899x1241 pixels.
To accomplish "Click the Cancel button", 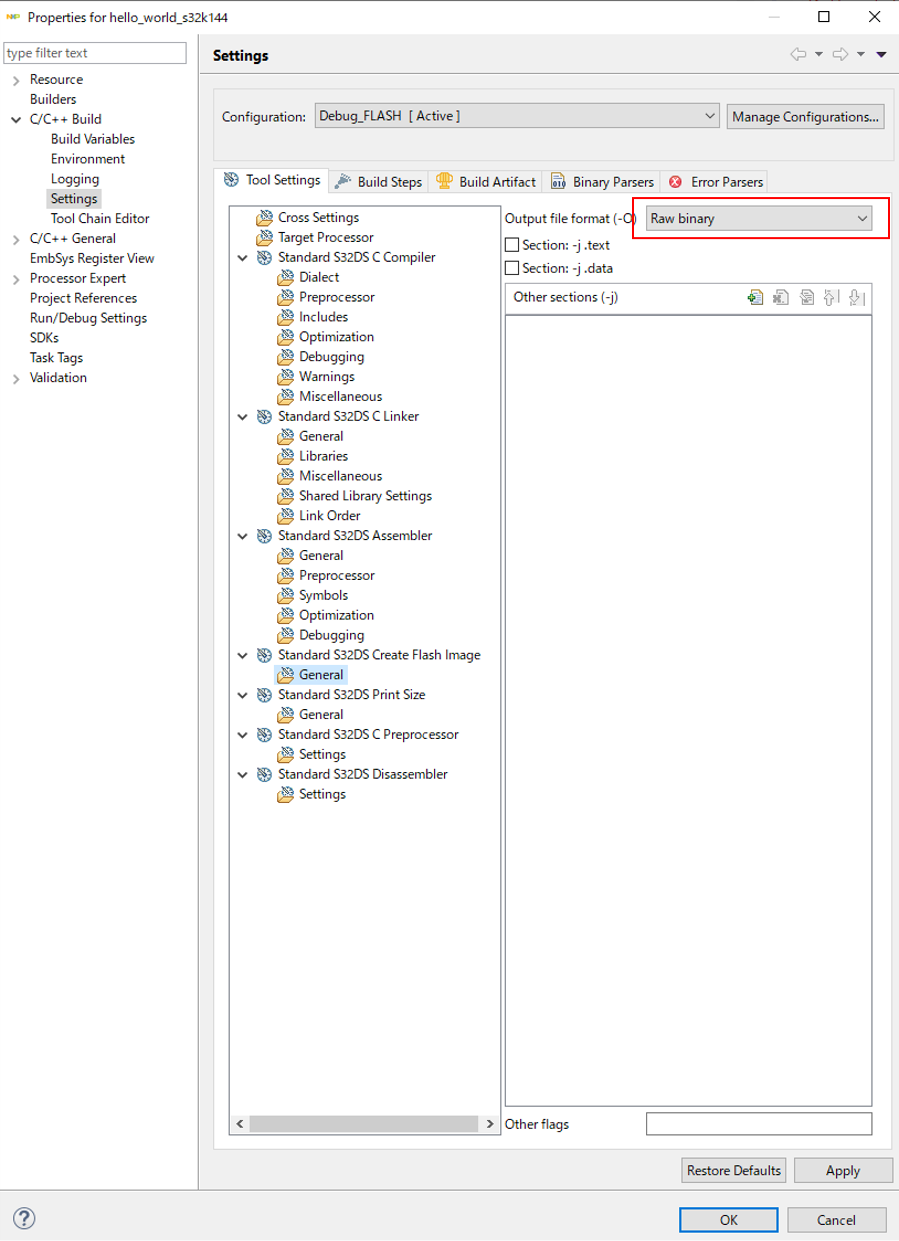I will coord(836,1220).
